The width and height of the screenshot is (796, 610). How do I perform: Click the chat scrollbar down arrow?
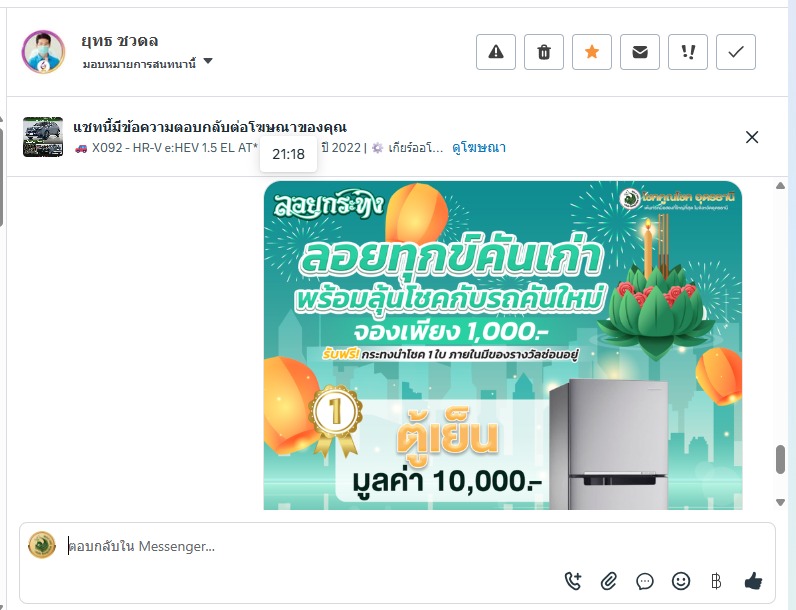pyautogui.click(x=781, y=502)
